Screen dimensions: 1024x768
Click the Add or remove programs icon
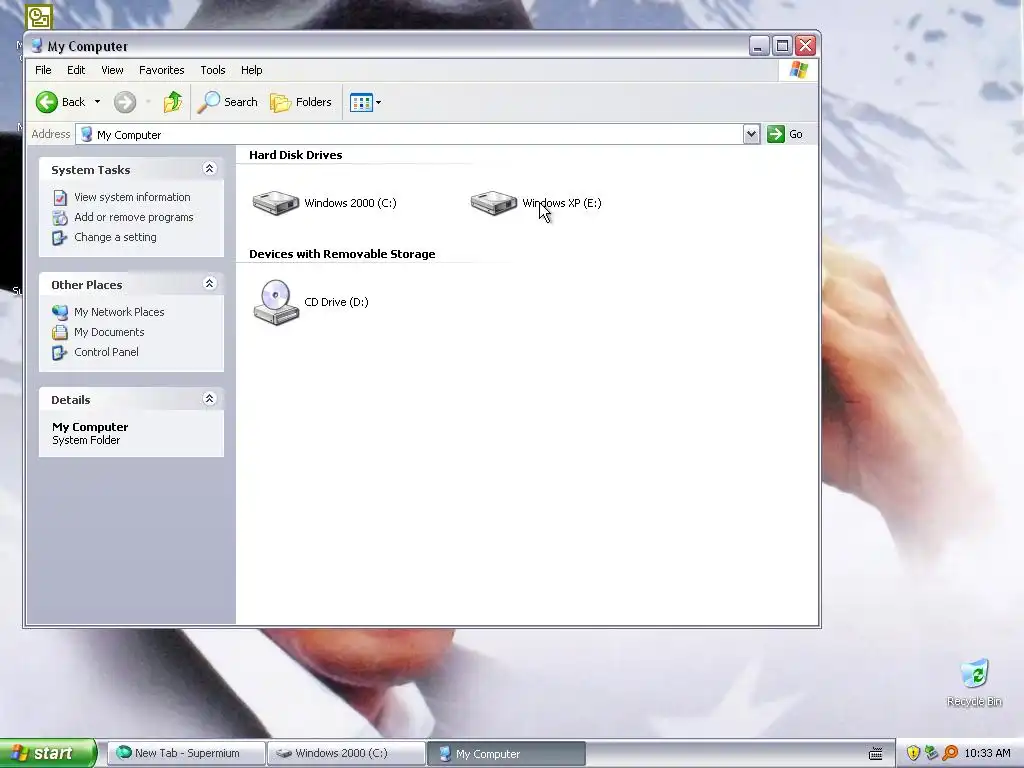pos(60,217)
